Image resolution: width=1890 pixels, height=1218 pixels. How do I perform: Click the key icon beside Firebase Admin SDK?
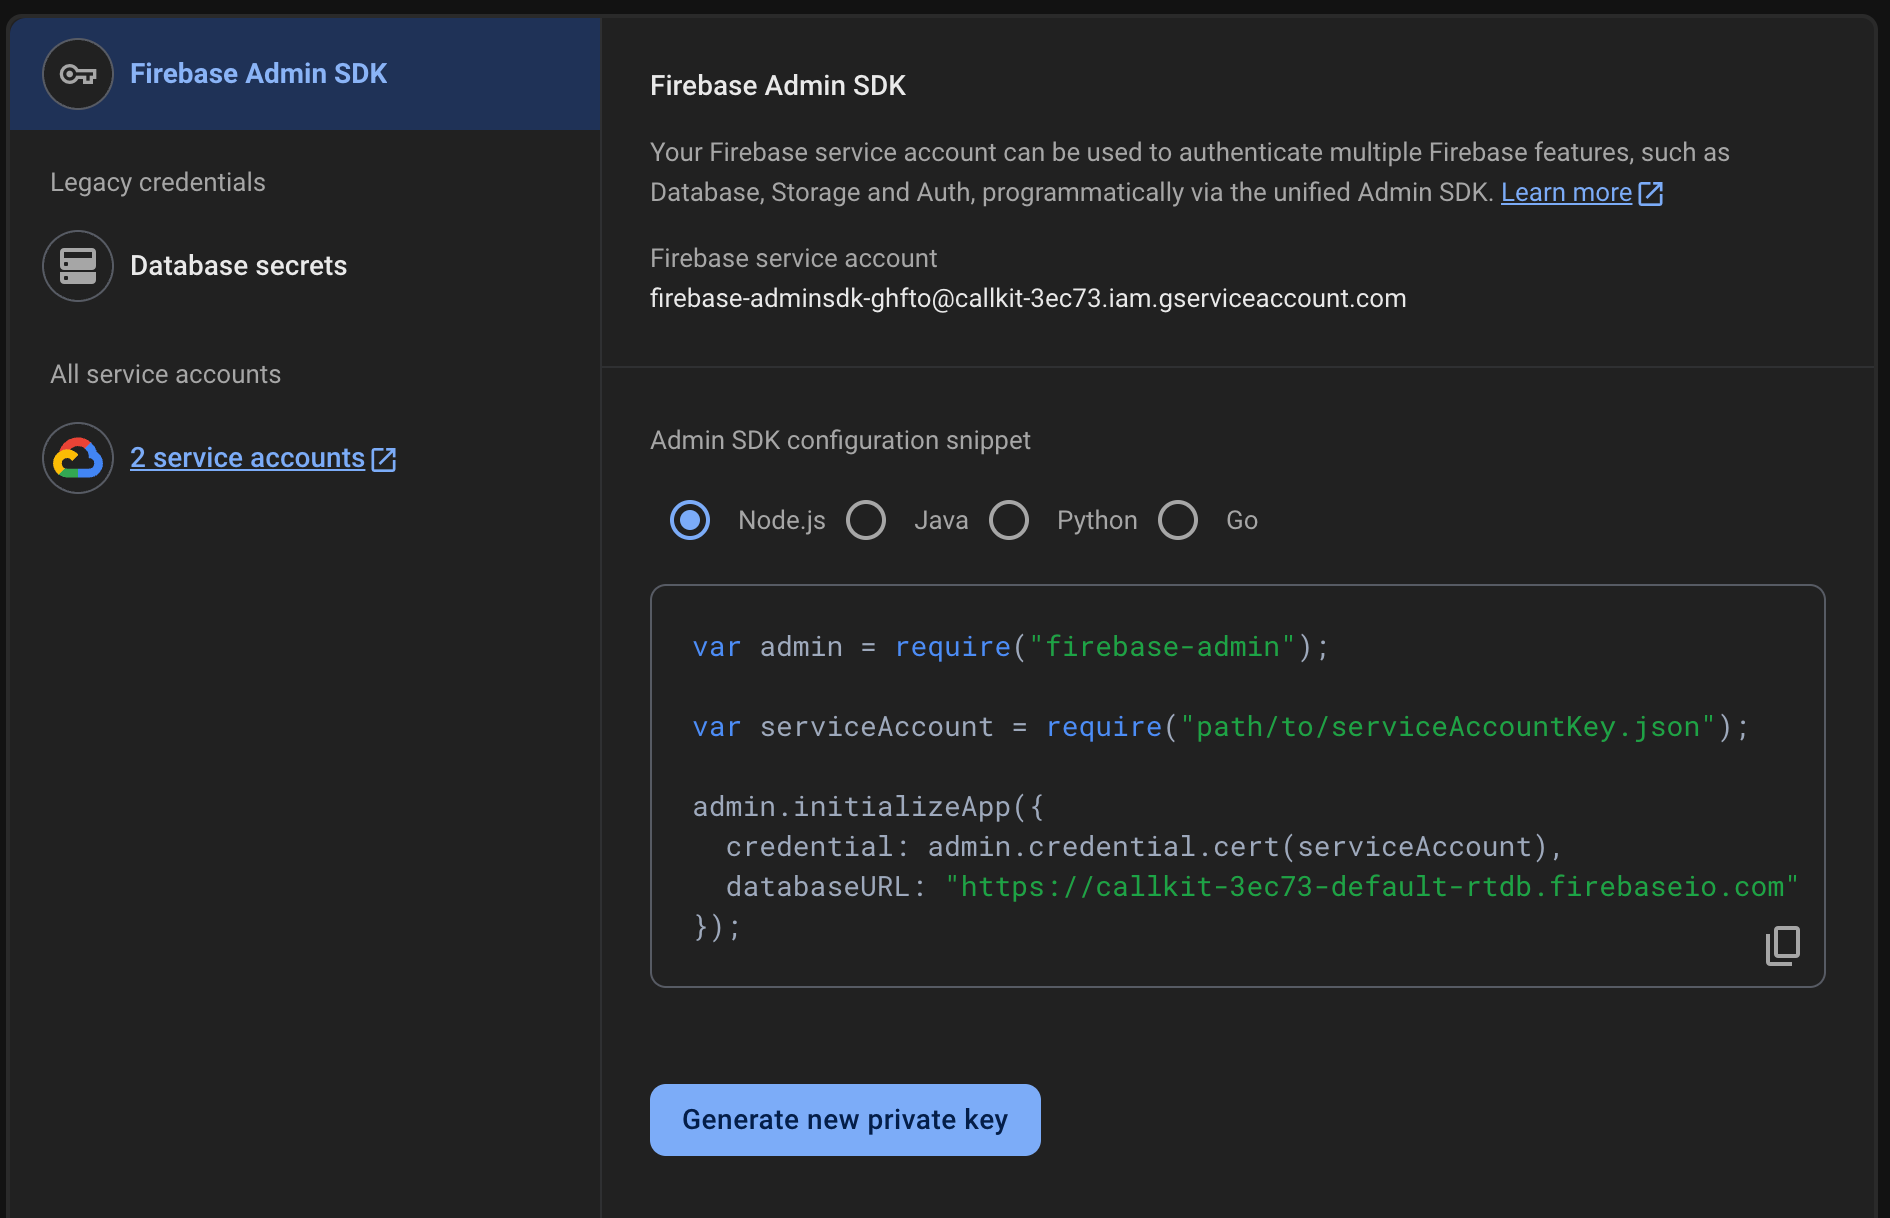pos(78,74)
